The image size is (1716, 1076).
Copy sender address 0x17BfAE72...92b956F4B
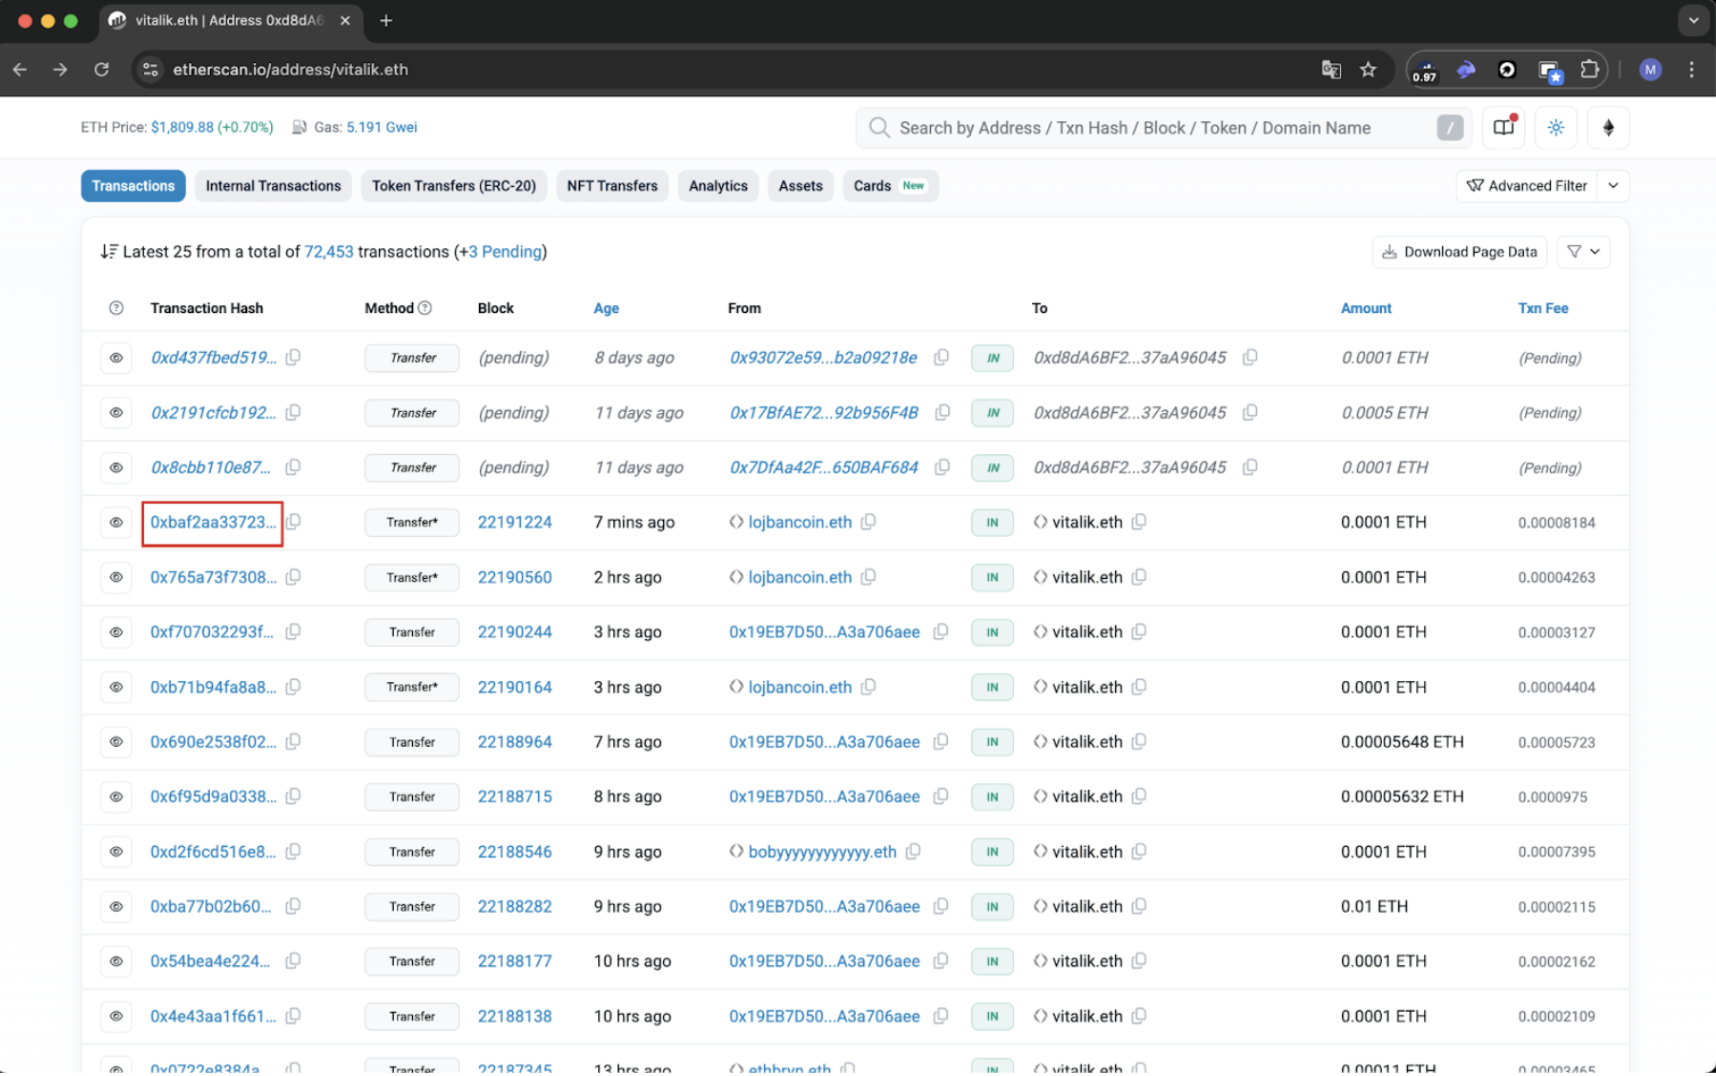click(942, 412)
